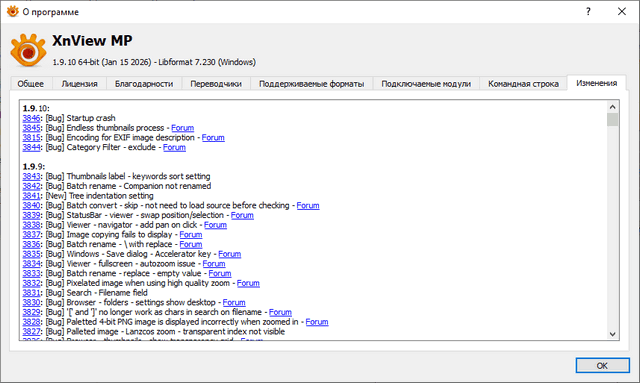Open issue link 3842
Screen dimensions: 640x383
coord(31,186)
